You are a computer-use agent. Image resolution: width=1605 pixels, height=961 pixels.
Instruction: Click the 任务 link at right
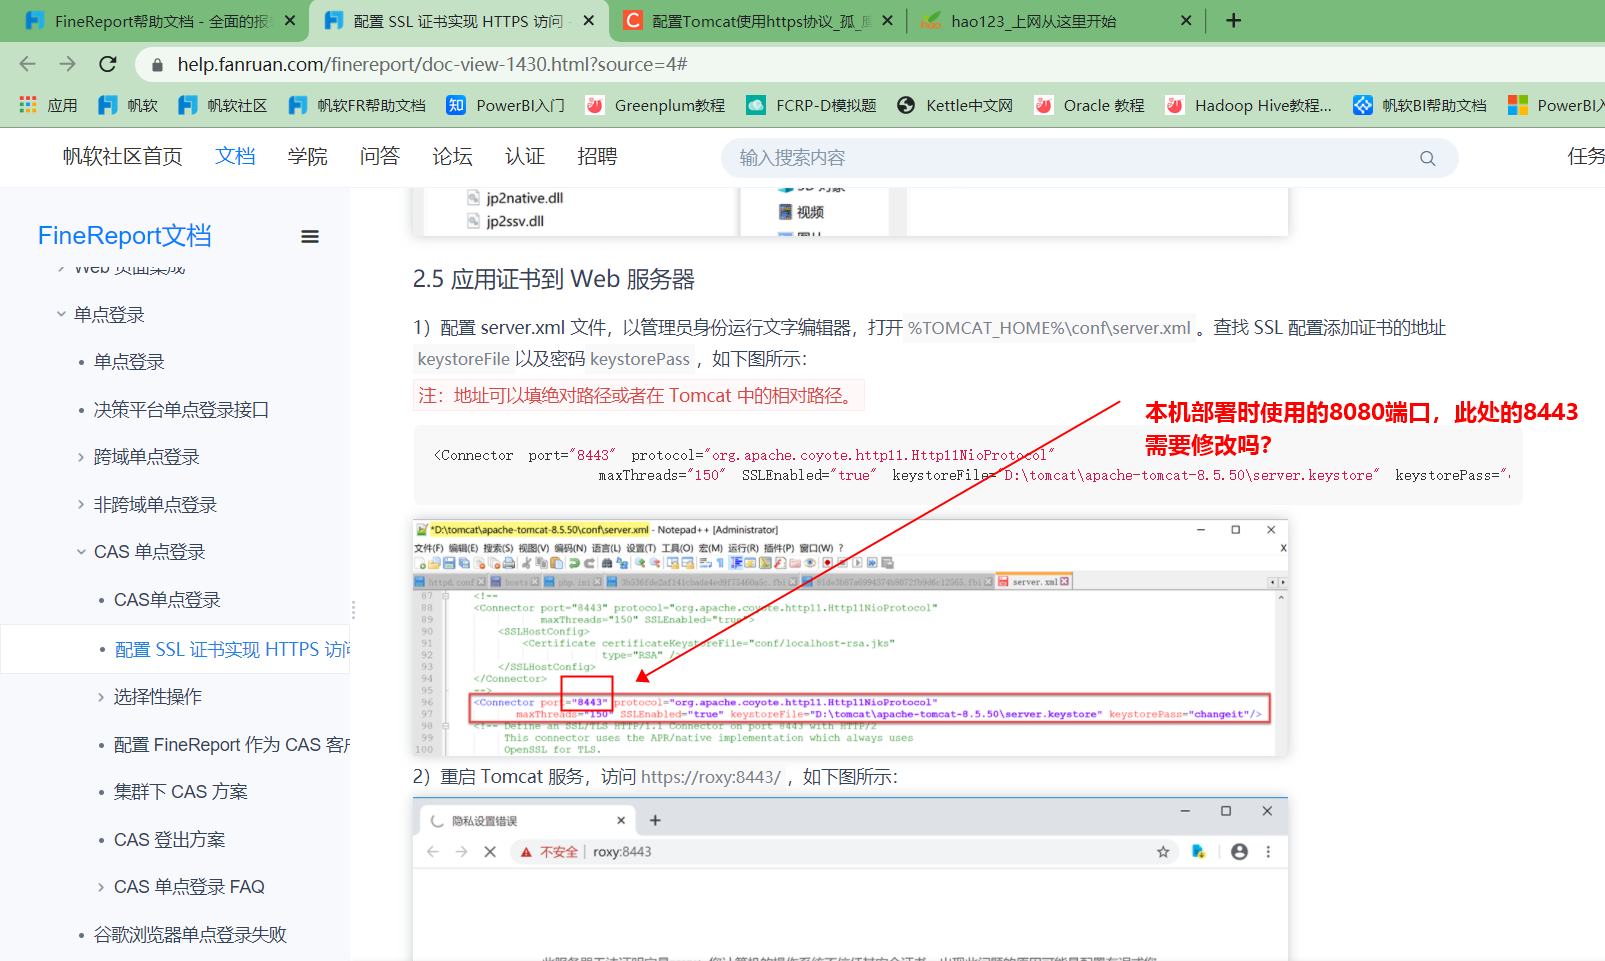coord(1586,156)
